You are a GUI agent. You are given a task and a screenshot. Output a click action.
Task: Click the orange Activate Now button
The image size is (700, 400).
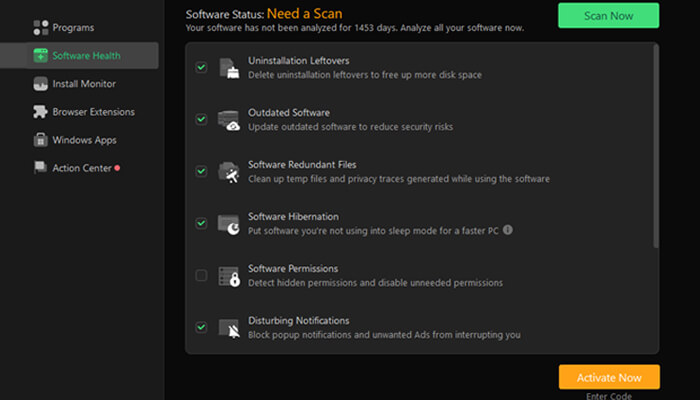pos(609,377)
